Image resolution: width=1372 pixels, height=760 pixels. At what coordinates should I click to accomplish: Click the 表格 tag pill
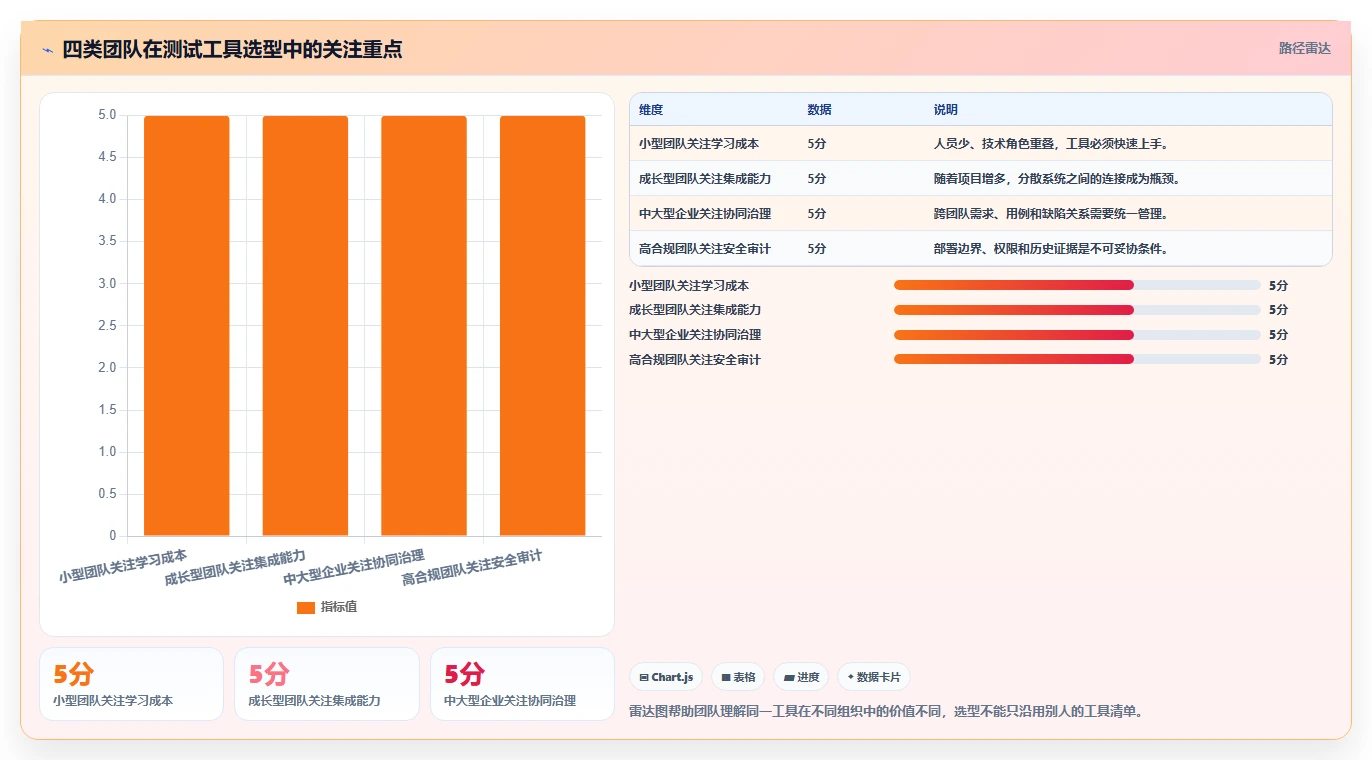pos(737,677)
